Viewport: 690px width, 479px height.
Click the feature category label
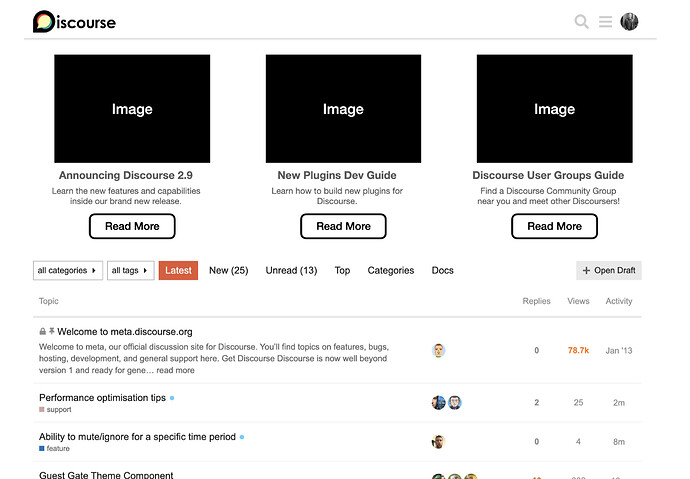[58, 449]
